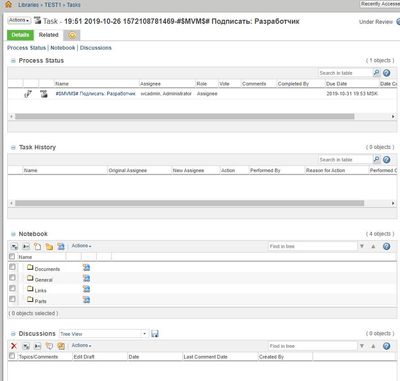400x381 pixels.
Task: Sort Process Status by Assignee column
Action: pyautogui.click(x=150, y=84)
